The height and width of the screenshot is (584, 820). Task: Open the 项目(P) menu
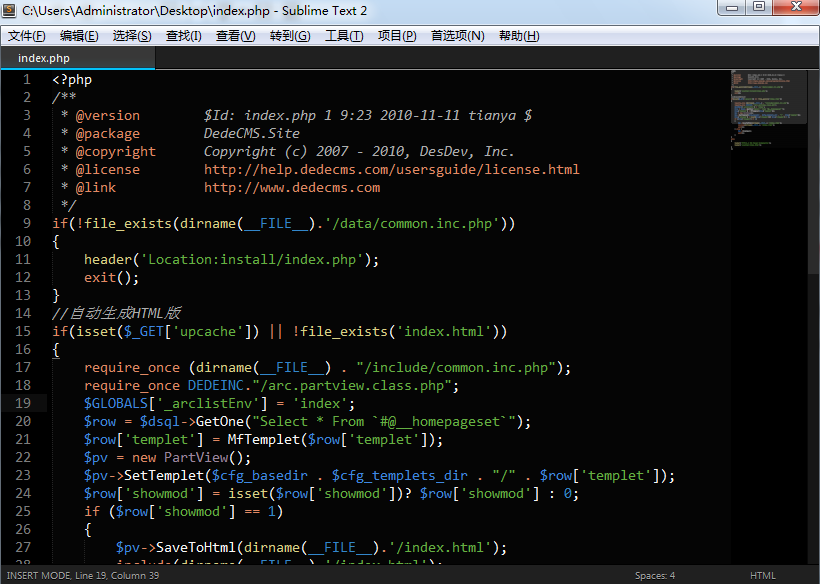(397, 36)
